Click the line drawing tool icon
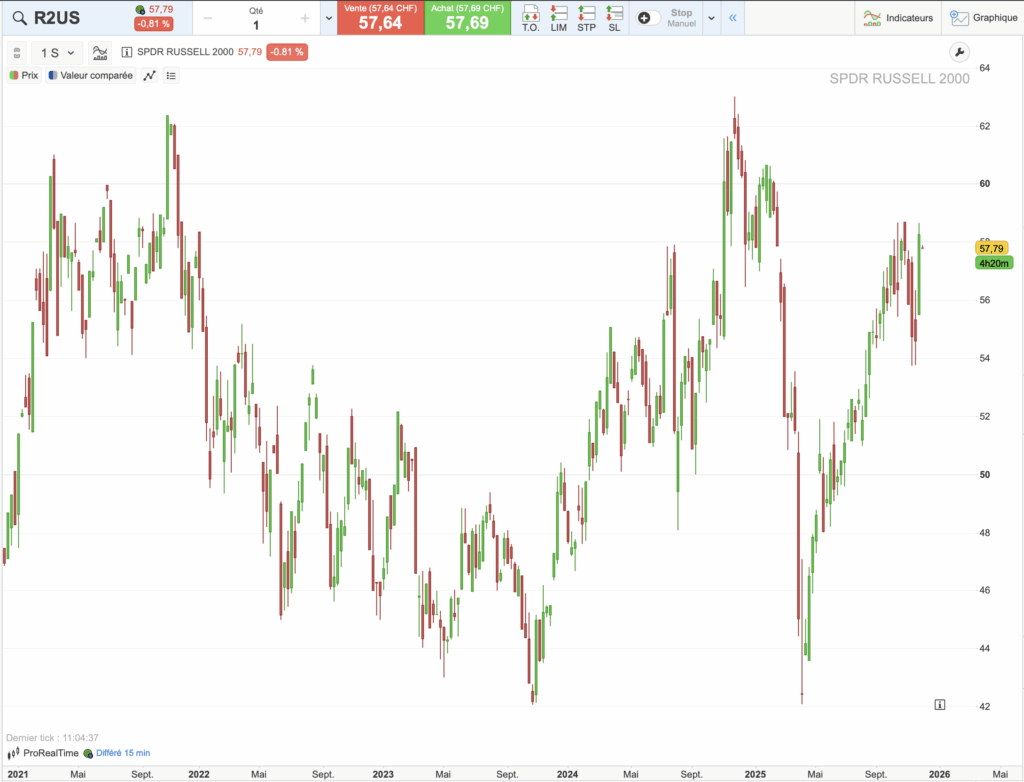 (x=149, y=75)
